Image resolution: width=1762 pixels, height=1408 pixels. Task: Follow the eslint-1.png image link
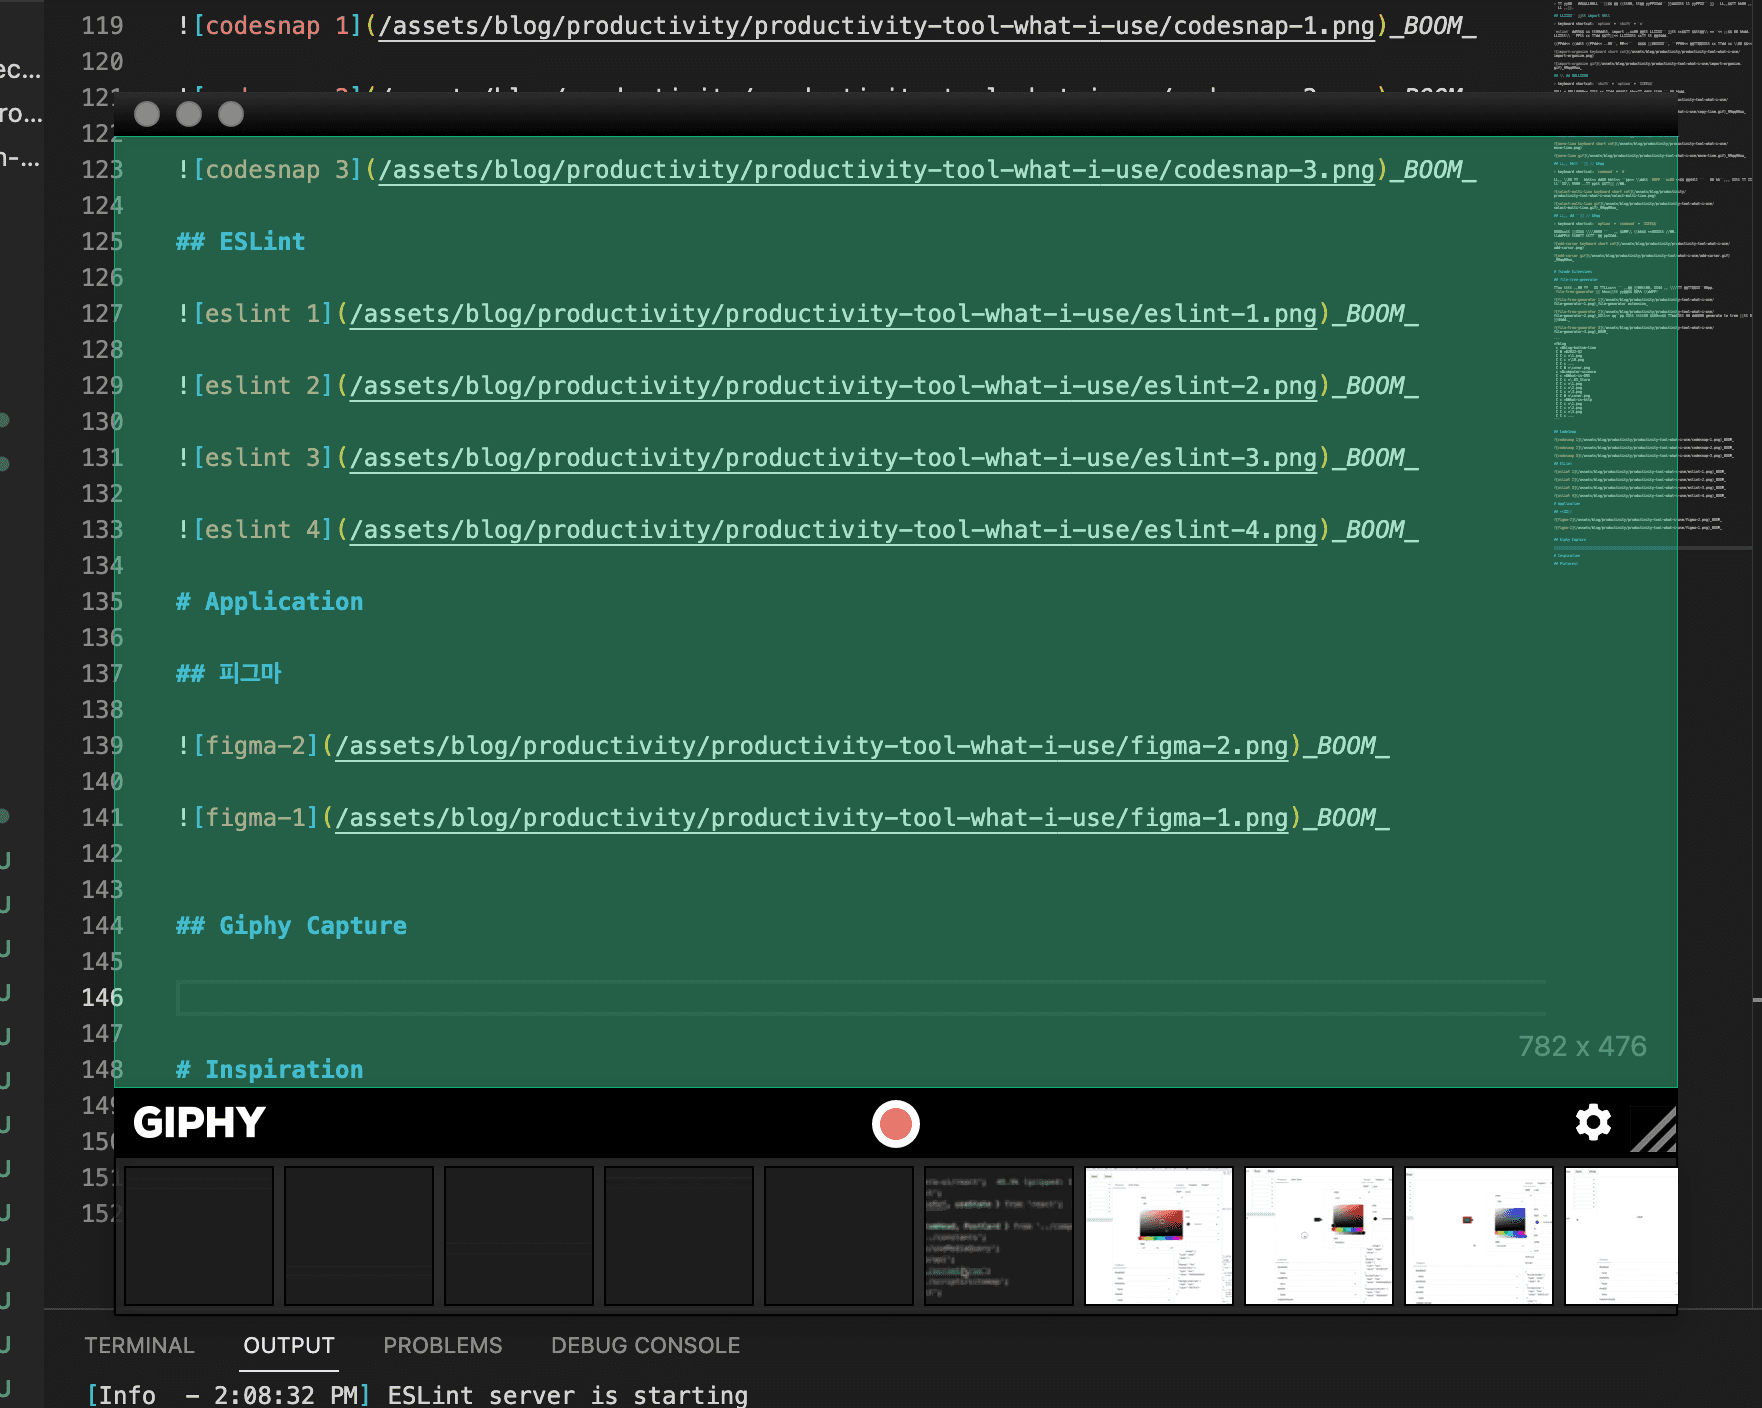click(834, 314)
